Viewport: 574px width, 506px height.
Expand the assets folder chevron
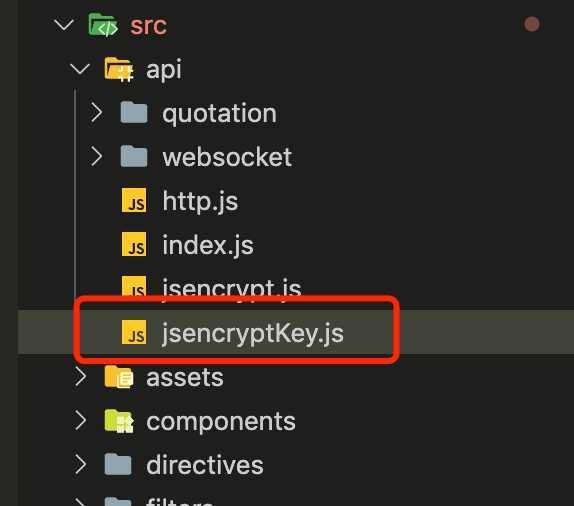point(81,376)
